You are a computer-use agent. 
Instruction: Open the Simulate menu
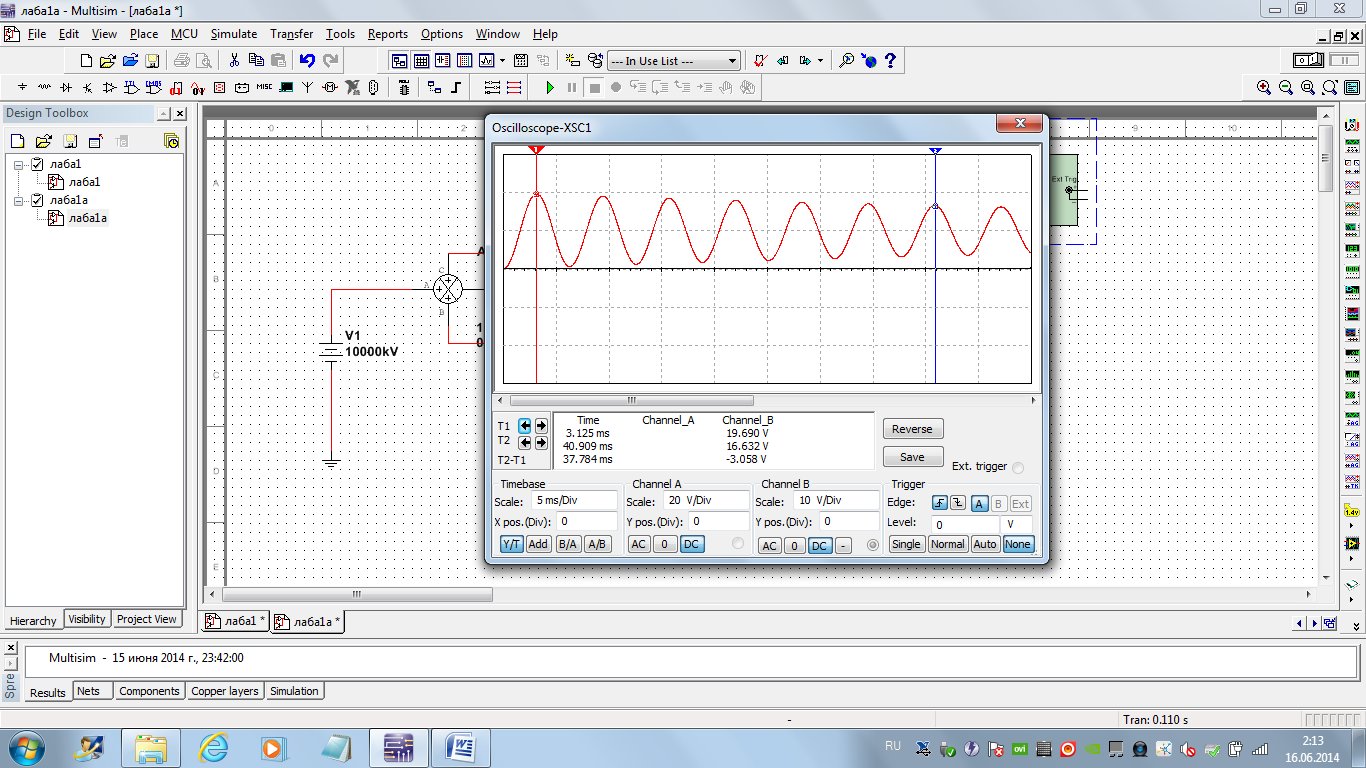(233, 34)
